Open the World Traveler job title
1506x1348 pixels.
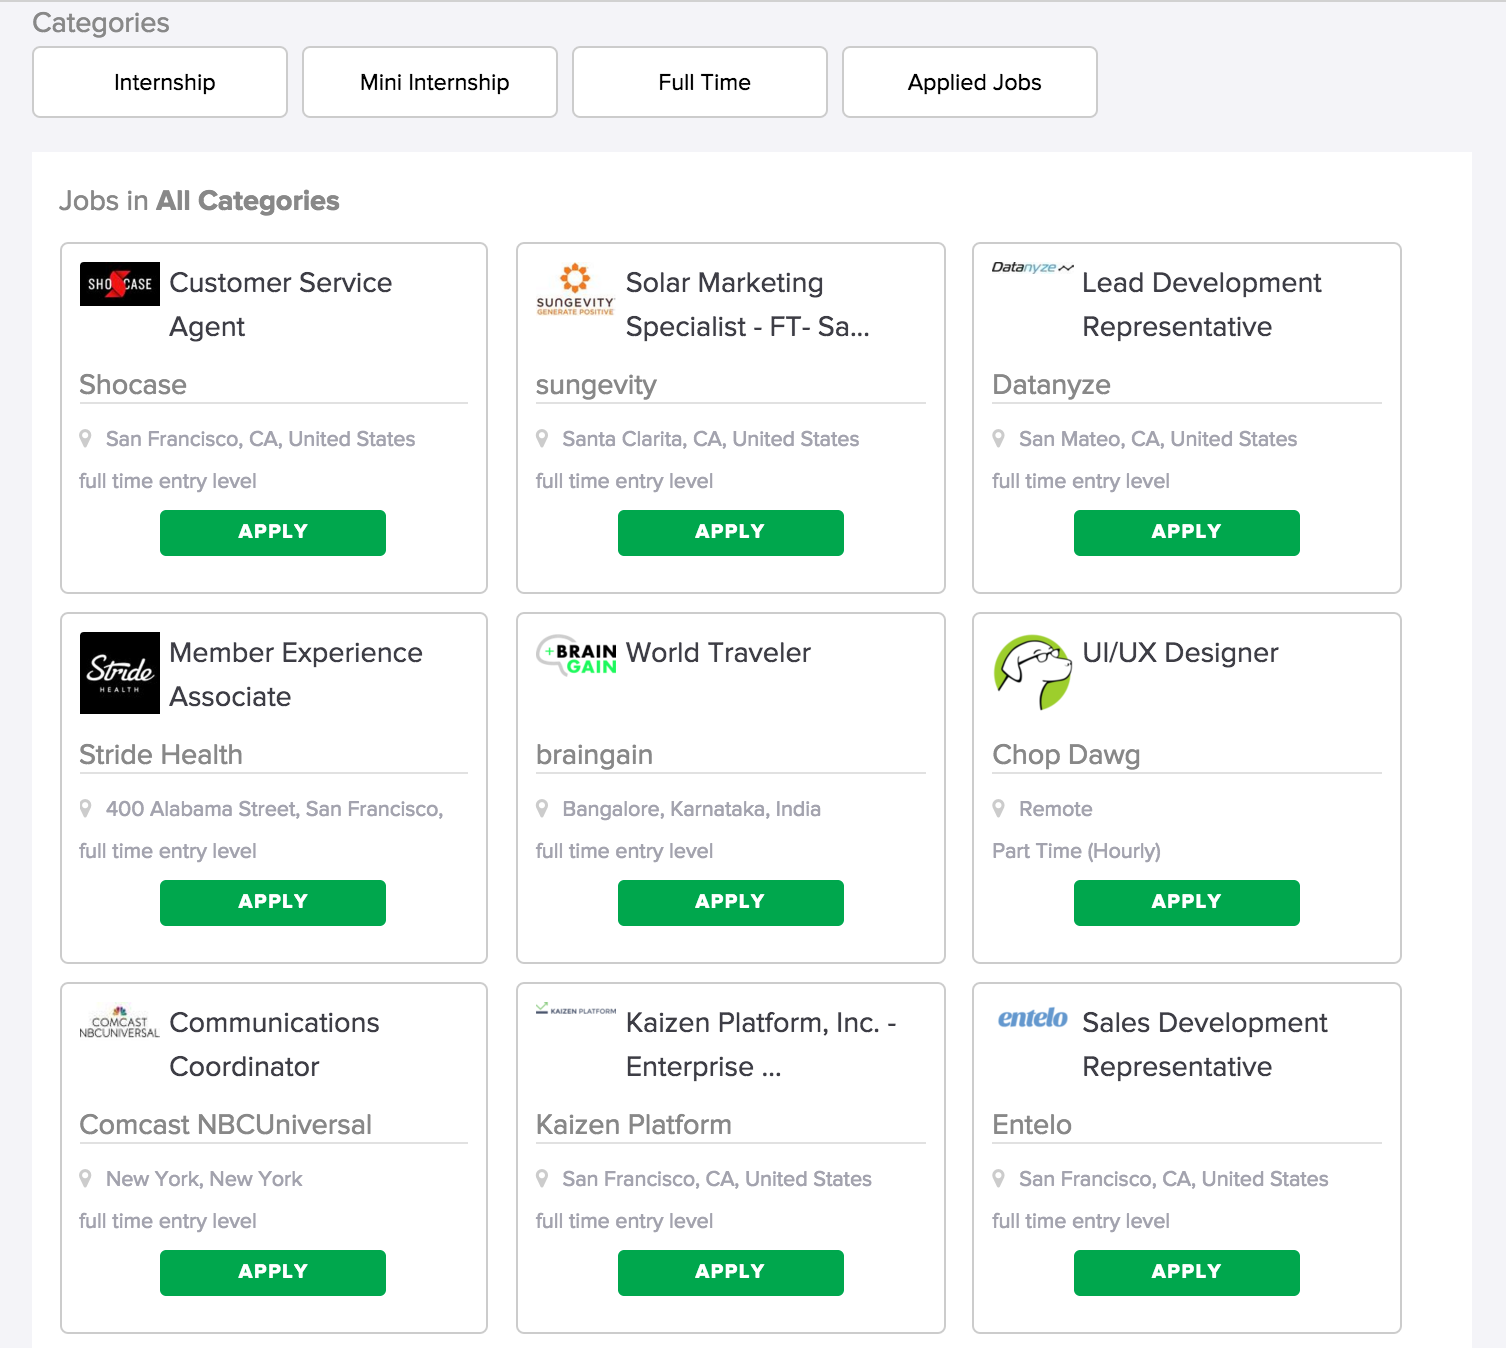(718, 653)
